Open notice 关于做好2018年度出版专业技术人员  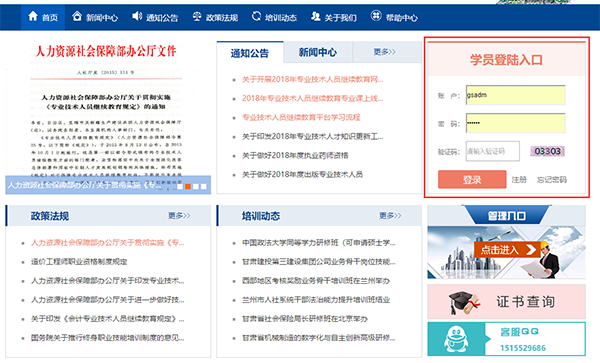[302, 174]
